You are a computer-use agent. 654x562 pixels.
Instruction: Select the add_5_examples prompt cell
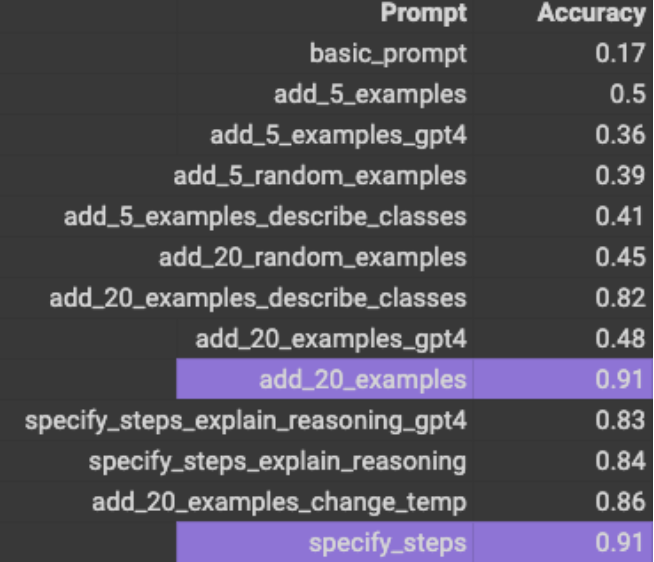point(370,95)
